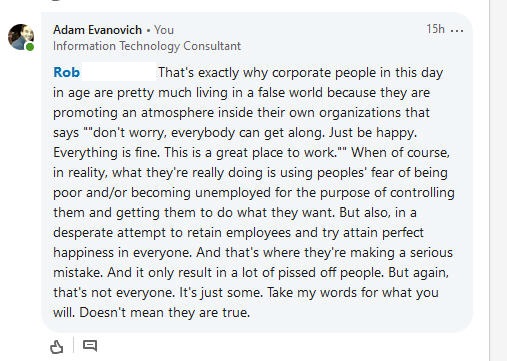Screen dimensions: 507x361
Task: Click the redacted surname after Rob
Action: pos(119,71)
